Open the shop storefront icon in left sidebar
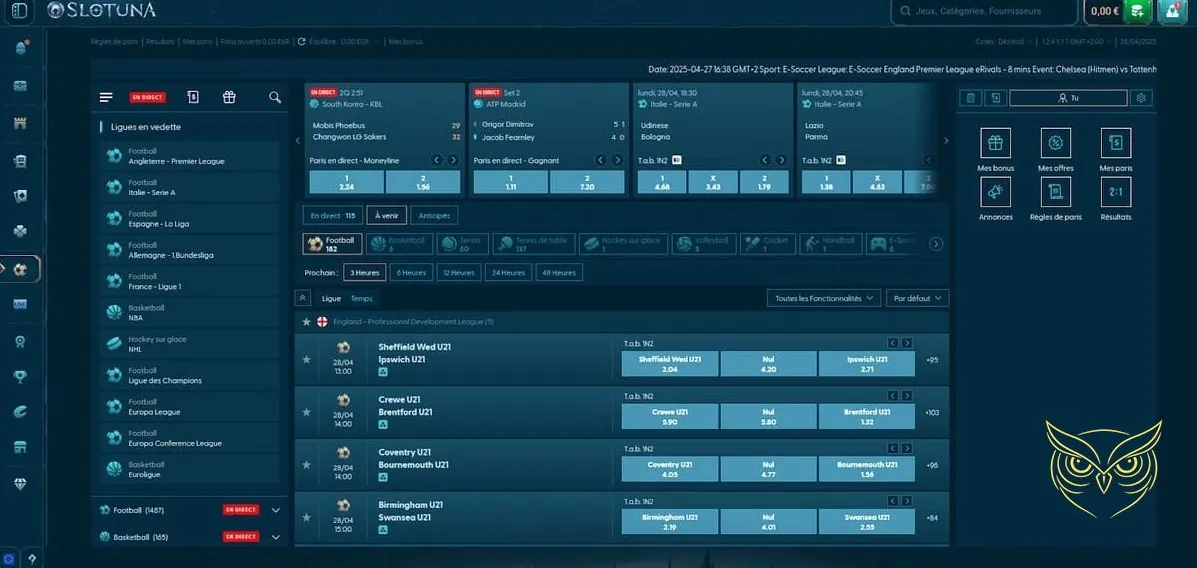The width and height of the screenshot is (1197, 568). click(21, 447)
